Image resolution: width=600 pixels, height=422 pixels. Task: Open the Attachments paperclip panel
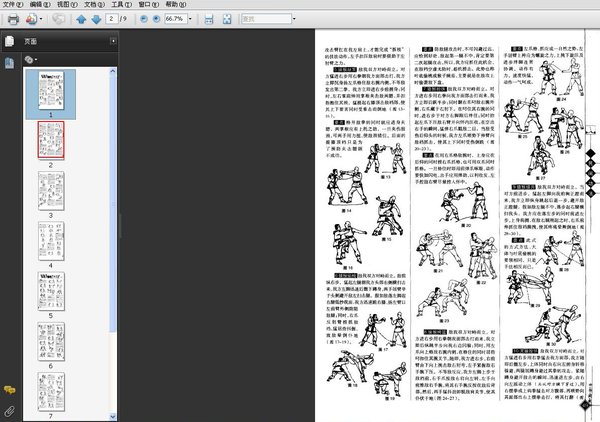(x=9, y=411)
